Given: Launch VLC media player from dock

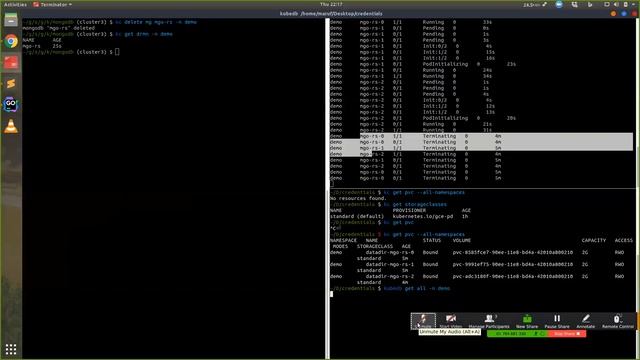Looking at the screenshot, I should [11, 127].
